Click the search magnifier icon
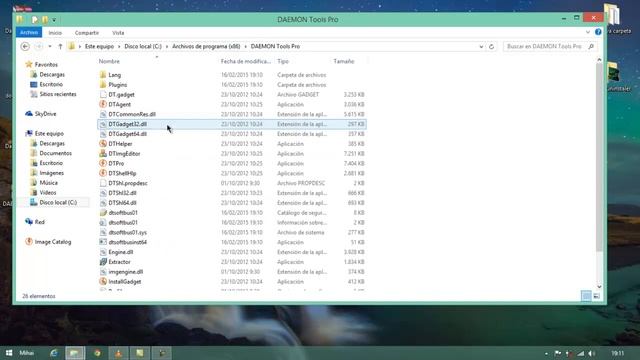 tap(591, 47)
